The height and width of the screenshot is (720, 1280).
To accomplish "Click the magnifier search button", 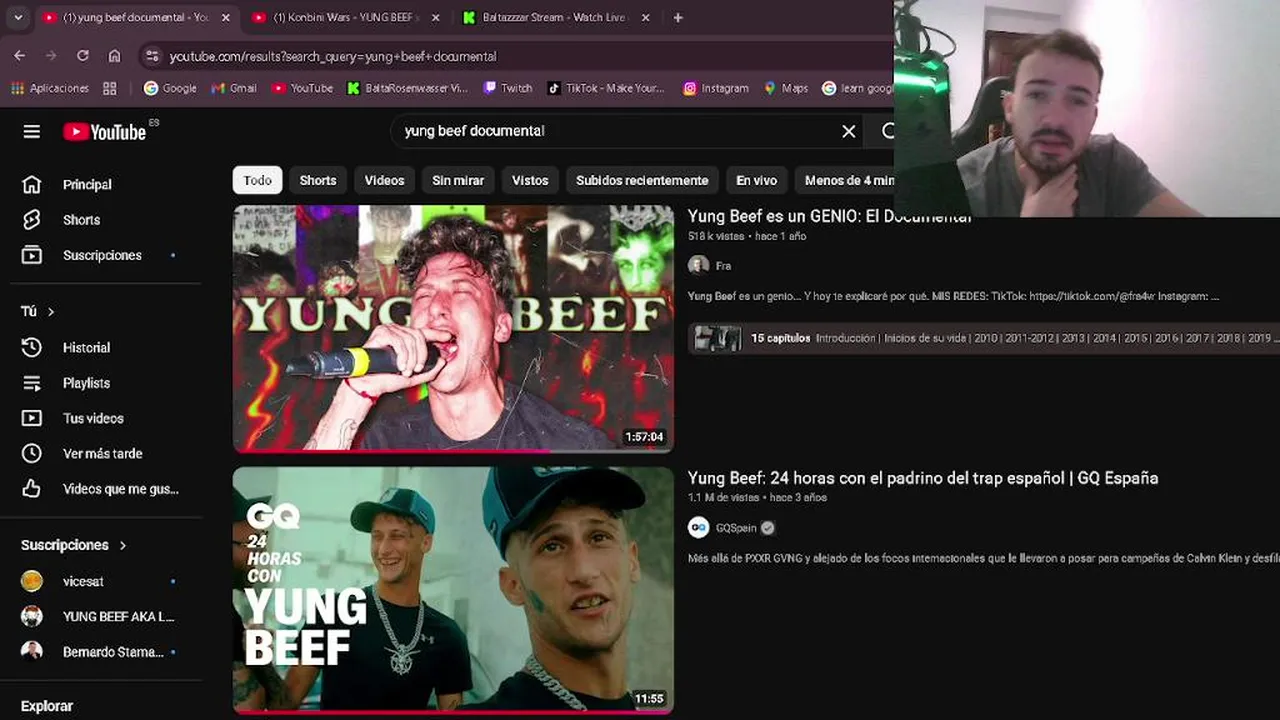I will 887,131.
